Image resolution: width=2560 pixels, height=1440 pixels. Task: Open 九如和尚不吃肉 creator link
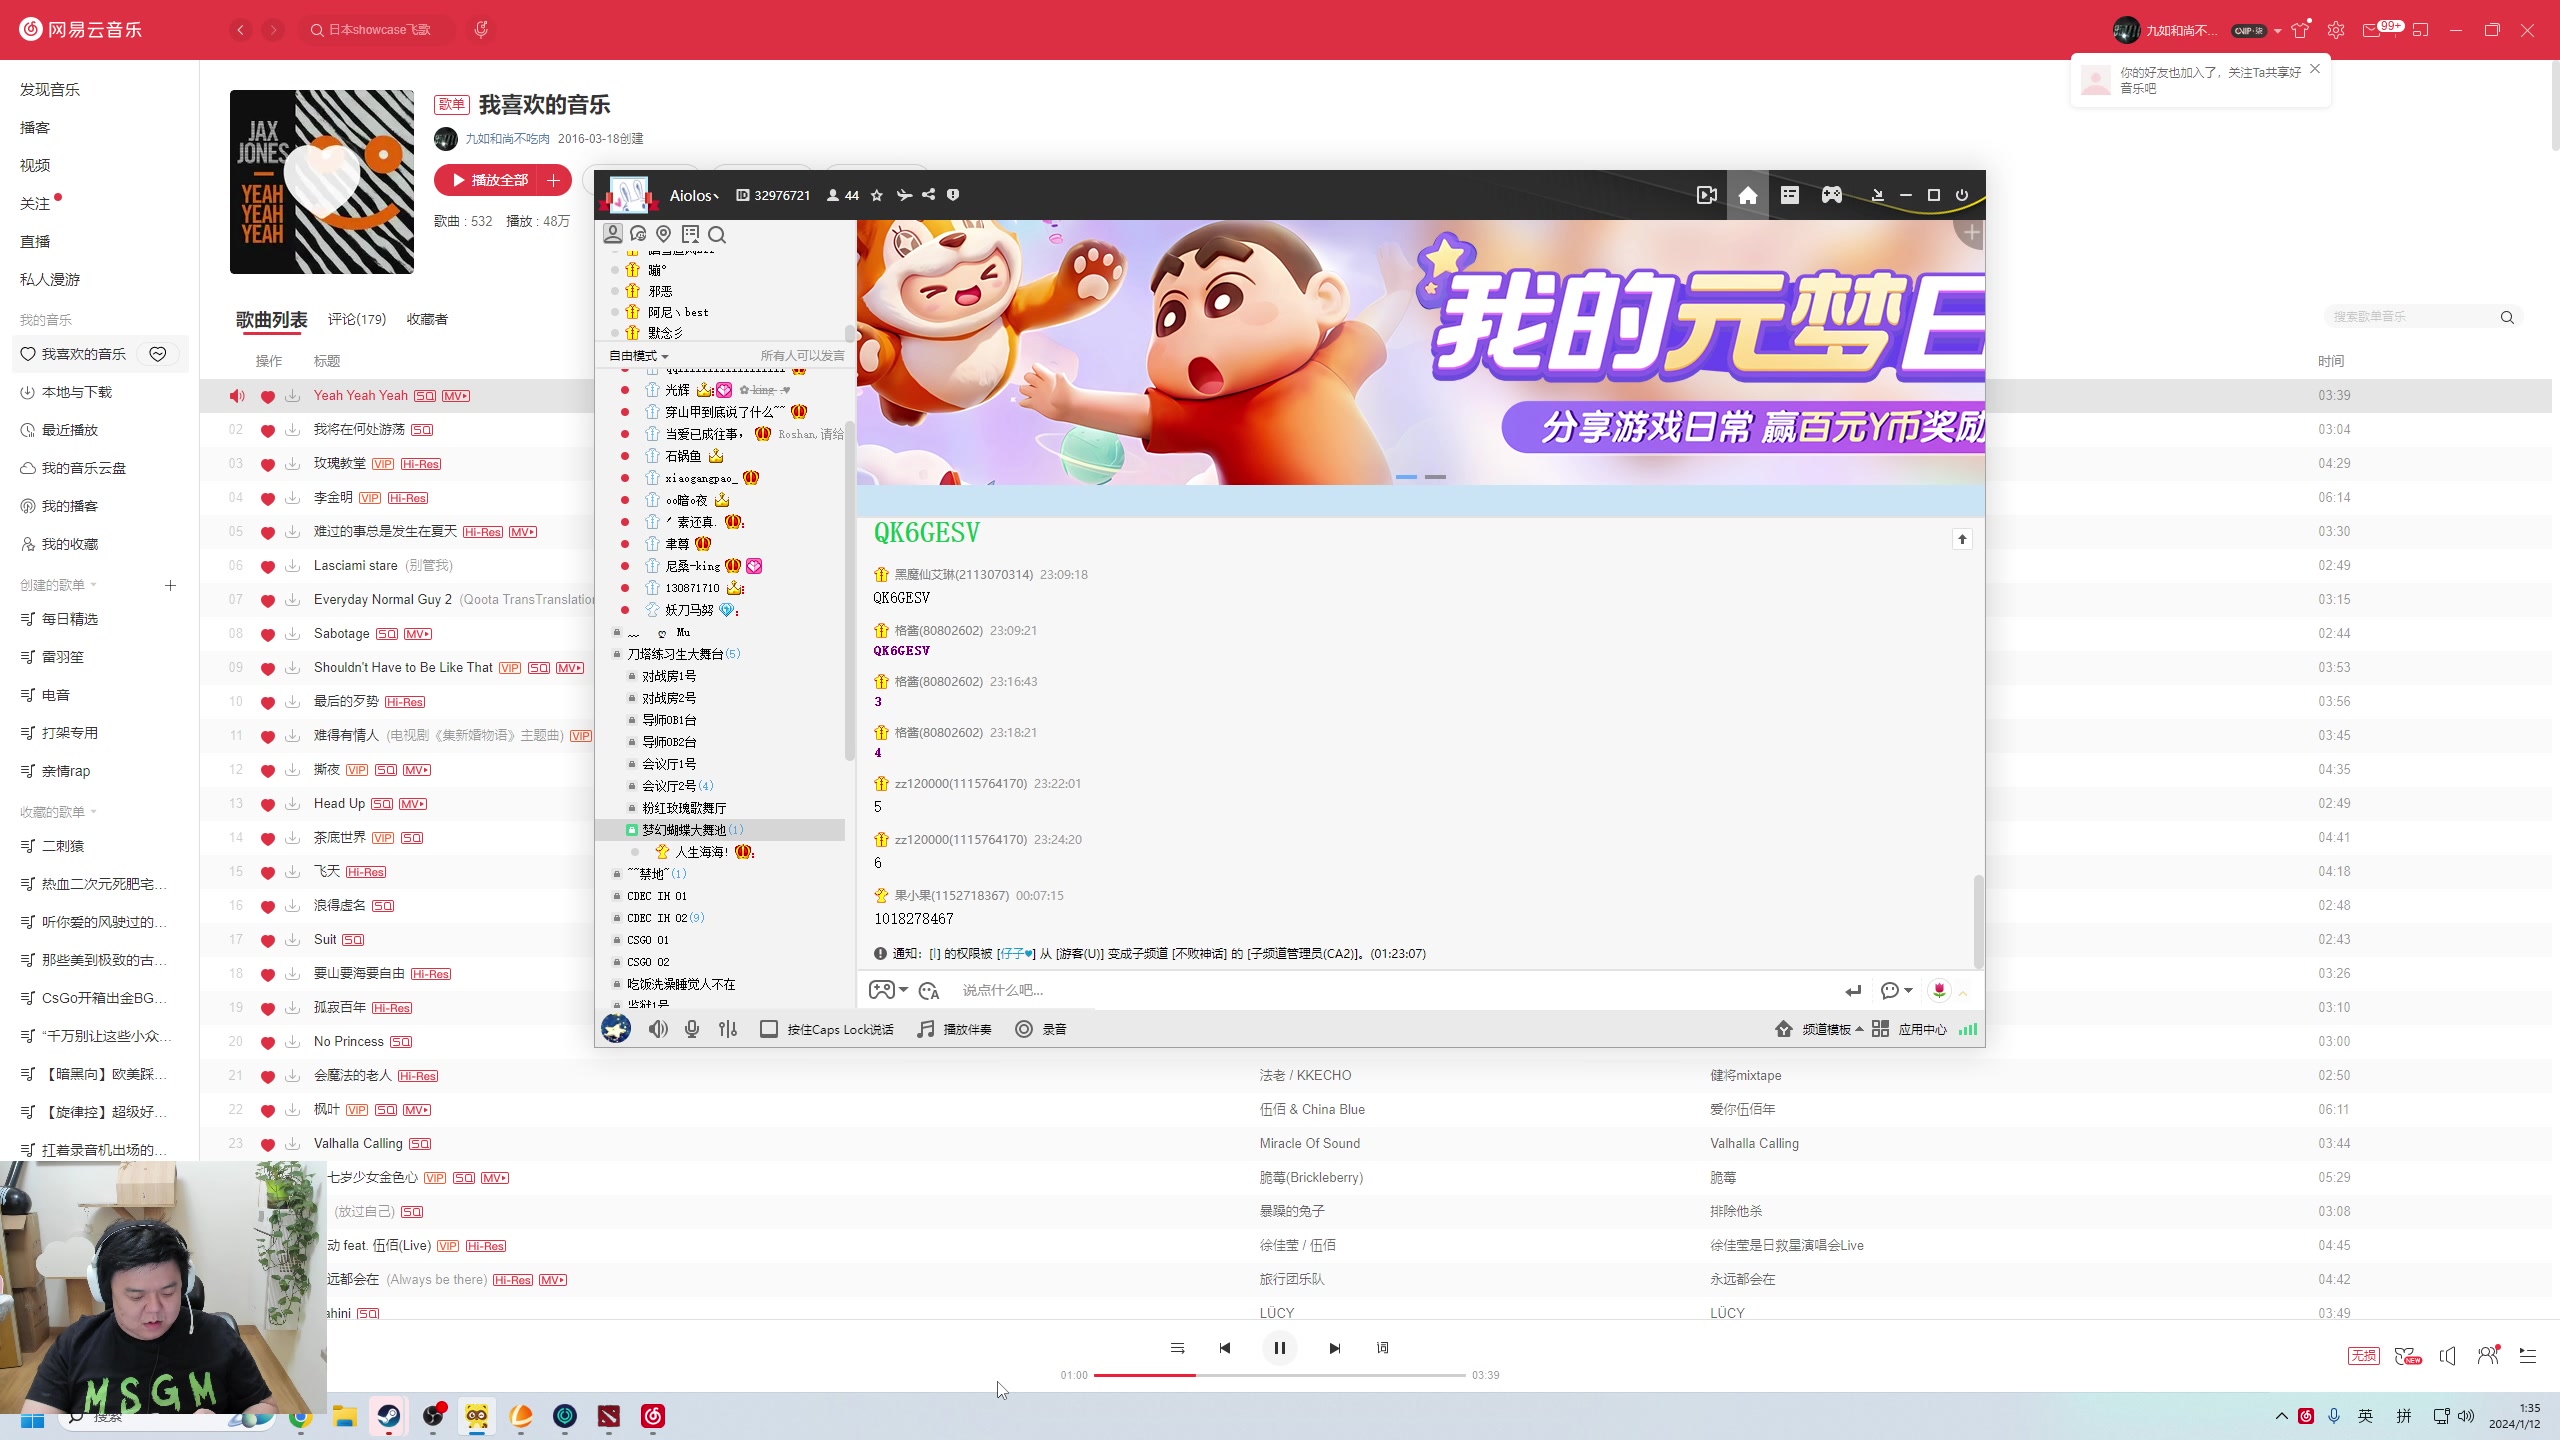[x=507, y=139]
